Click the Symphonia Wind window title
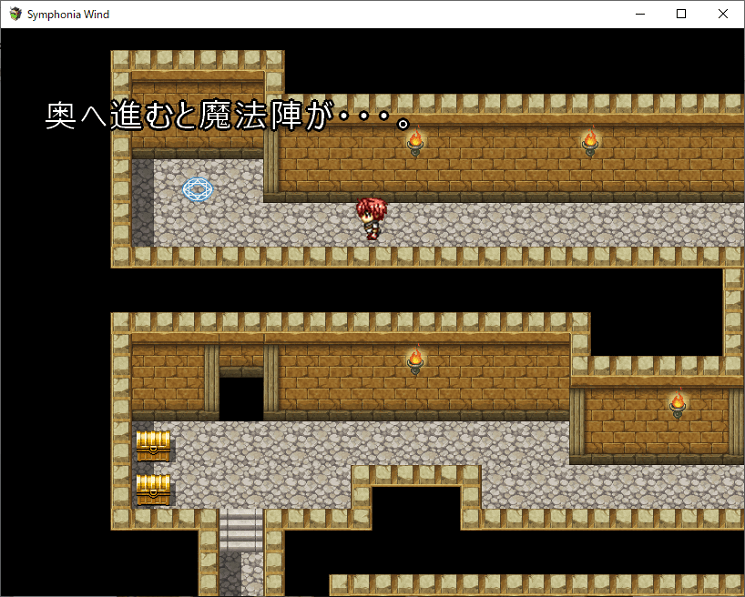 click(68, 14)
